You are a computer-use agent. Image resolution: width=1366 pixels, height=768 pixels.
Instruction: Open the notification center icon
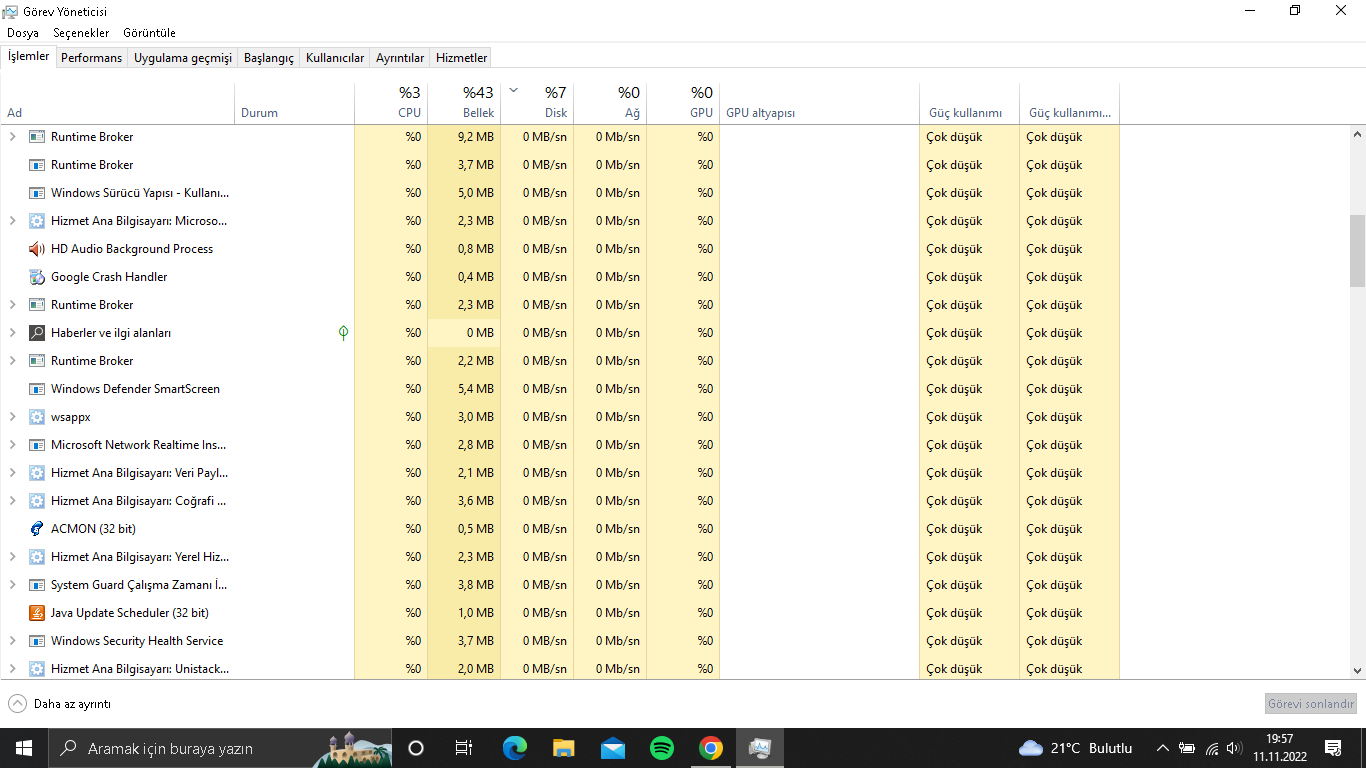tap(1333, 748)
